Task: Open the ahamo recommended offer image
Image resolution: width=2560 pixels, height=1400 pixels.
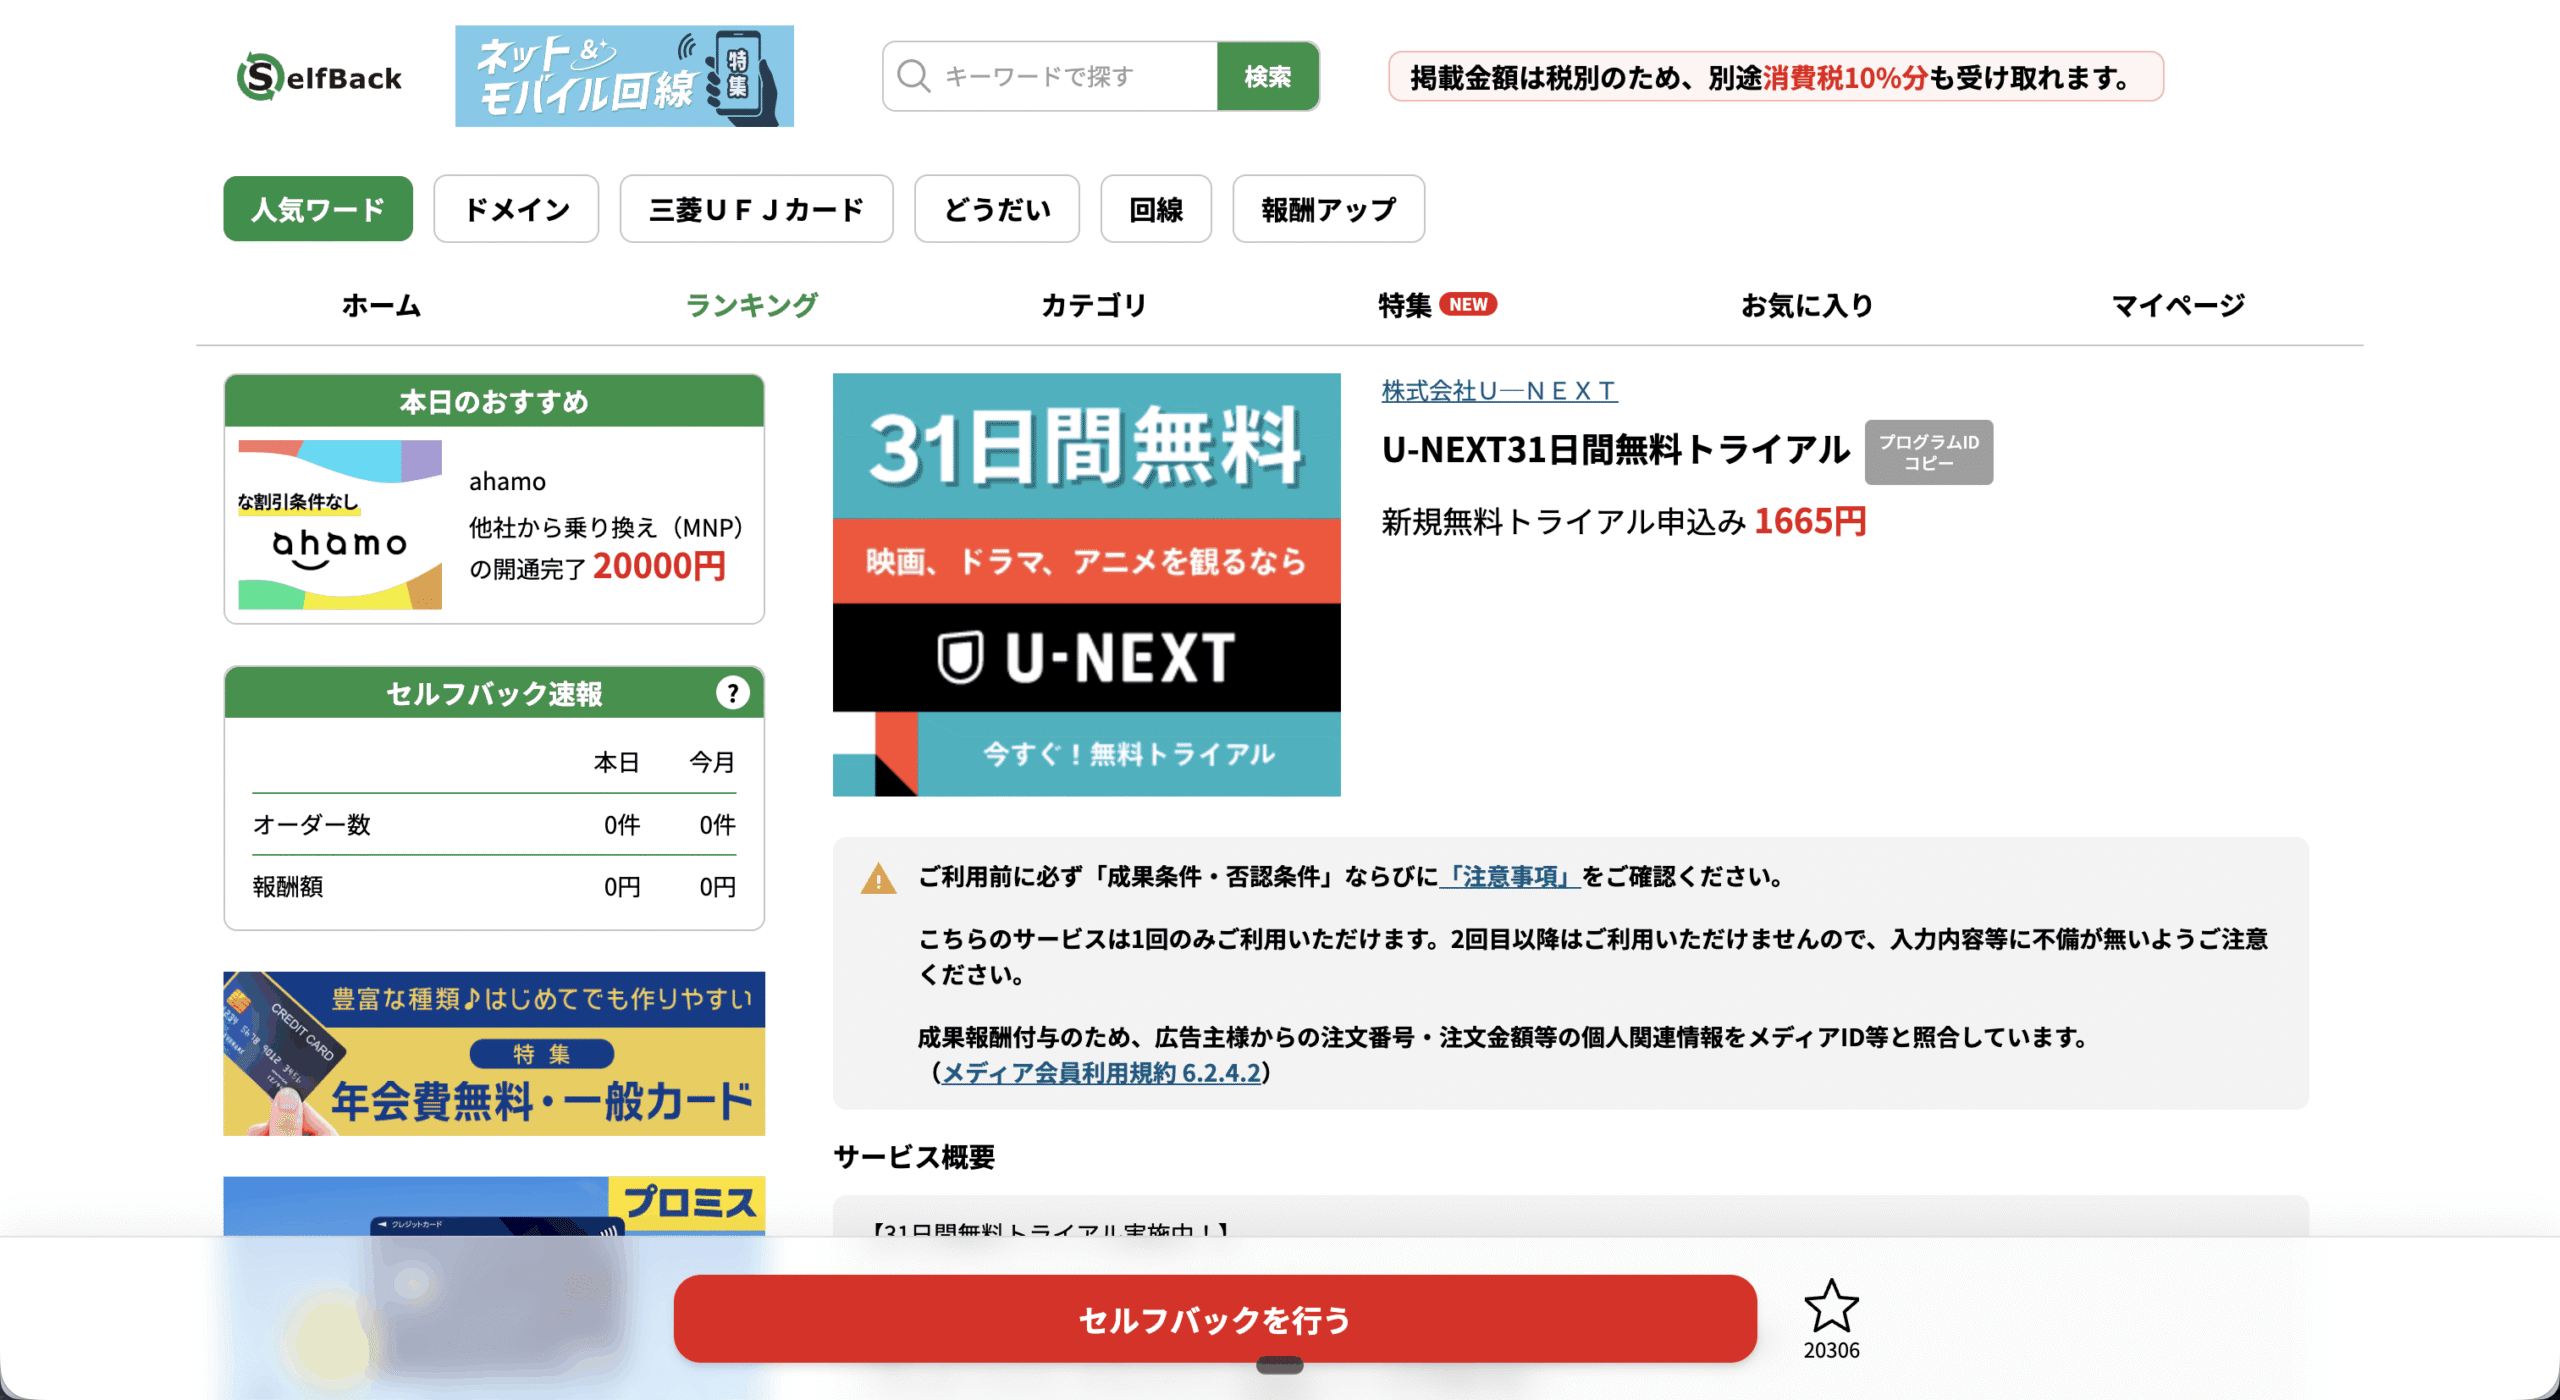Action: [x=340, y=525]
